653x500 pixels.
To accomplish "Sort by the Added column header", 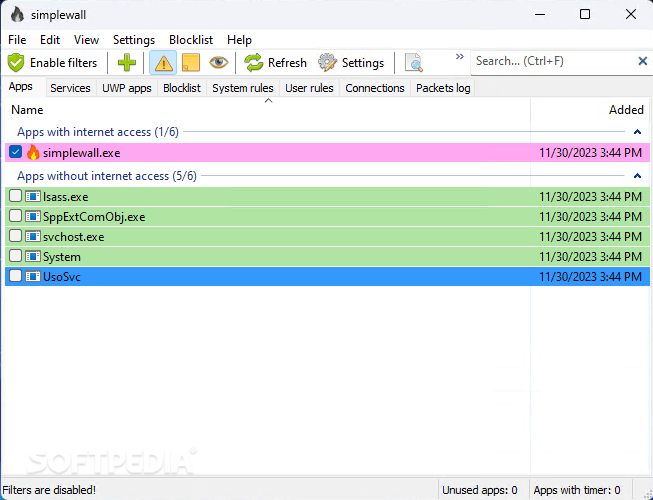I will pyautogui.click(x=590, y=110).
